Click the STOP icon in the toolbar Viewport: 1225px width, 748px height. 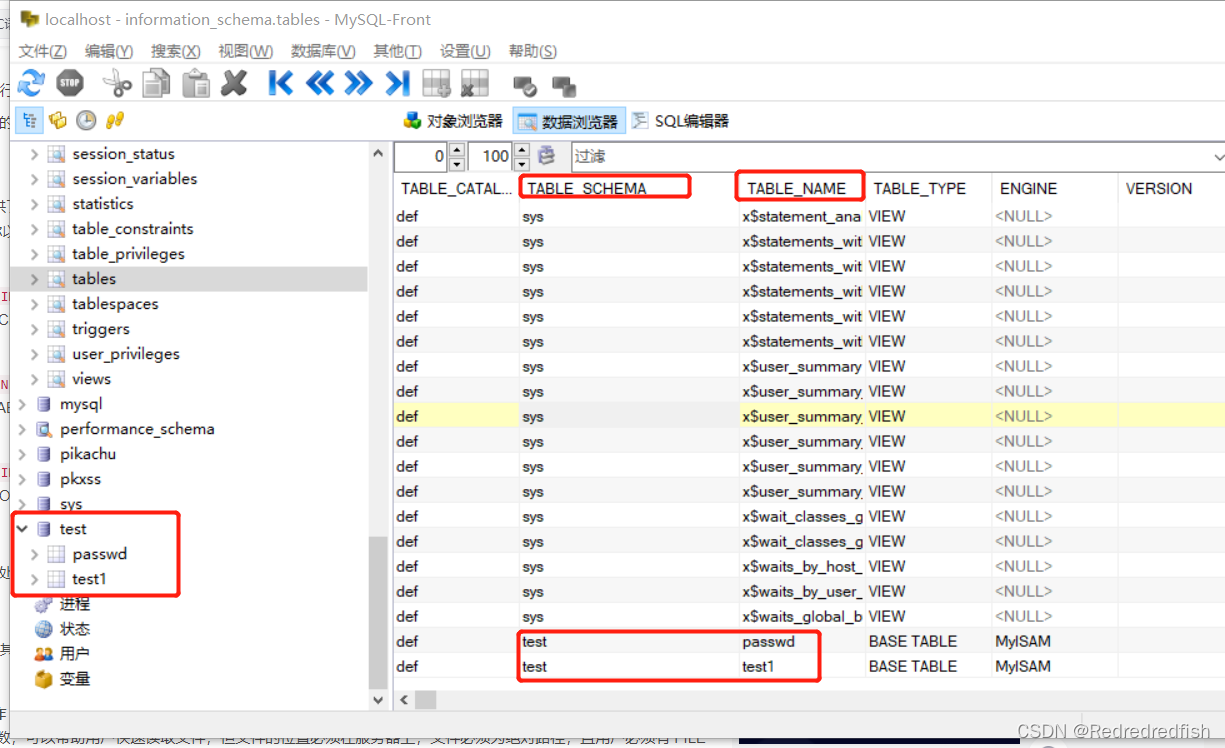70,83
